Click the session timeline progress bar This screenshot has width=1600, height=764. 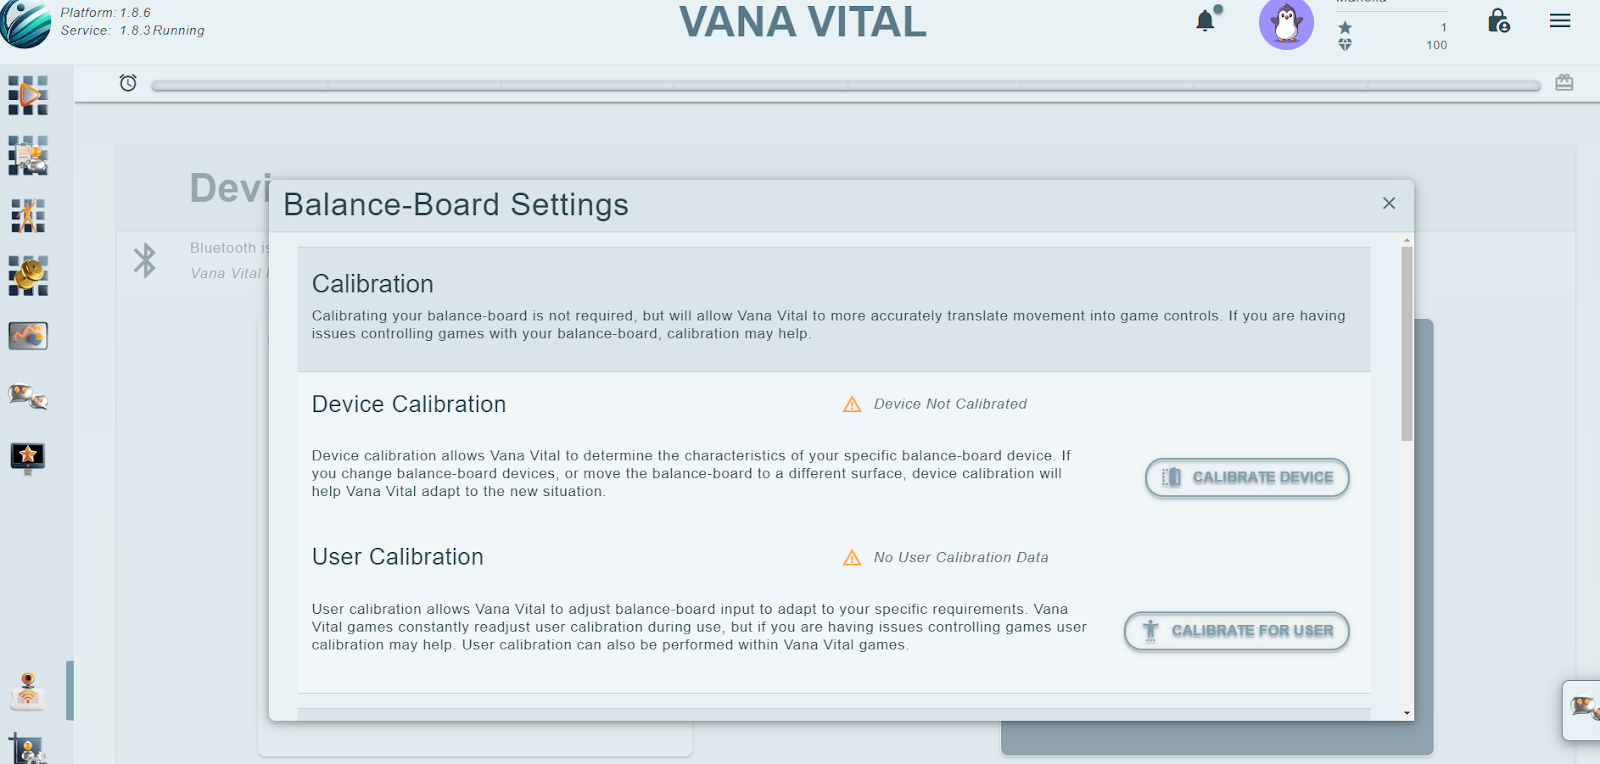click(846, 86)
